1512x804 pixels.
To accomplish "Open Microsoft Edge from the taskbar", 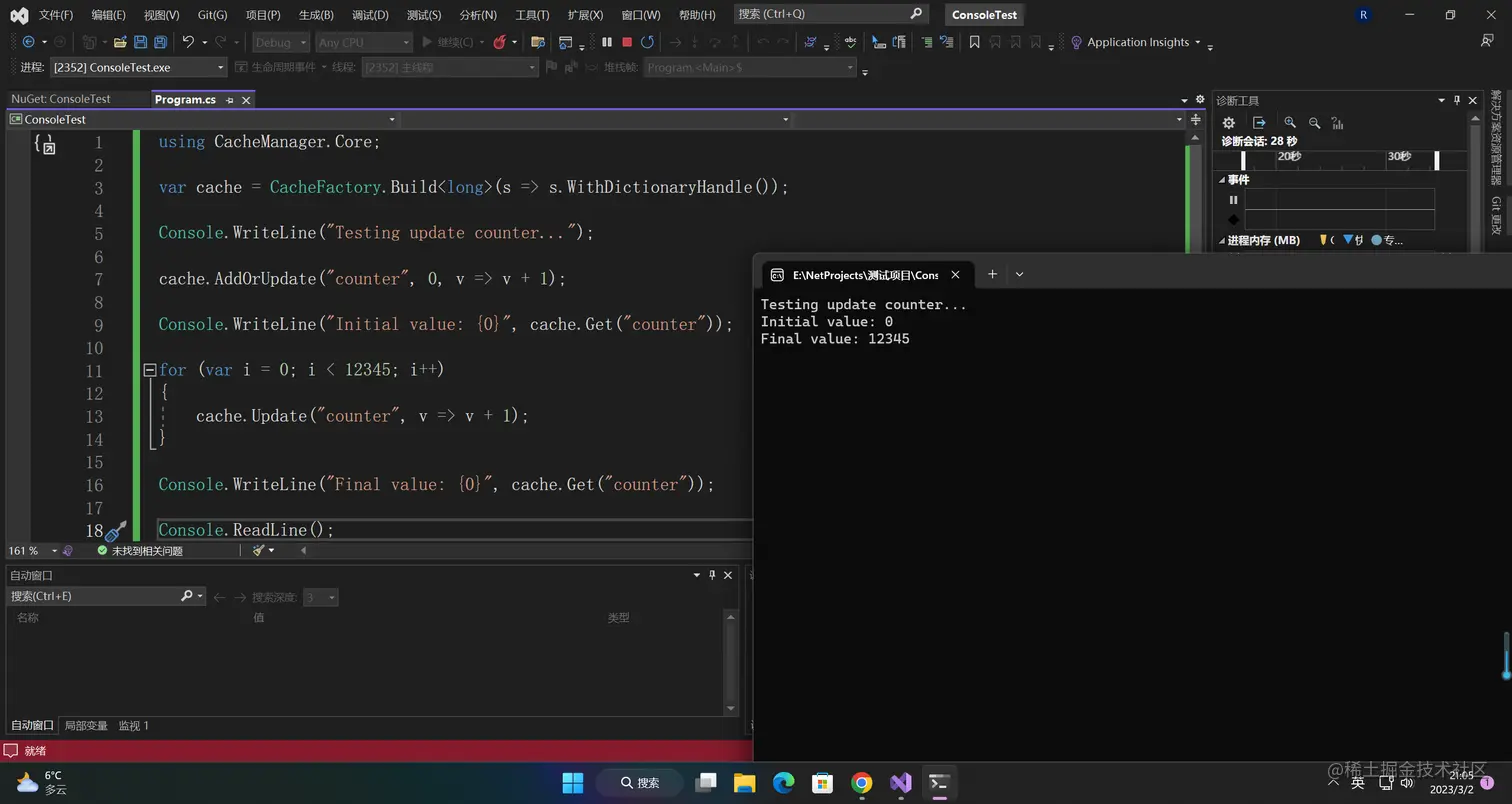I will [783, 782].
